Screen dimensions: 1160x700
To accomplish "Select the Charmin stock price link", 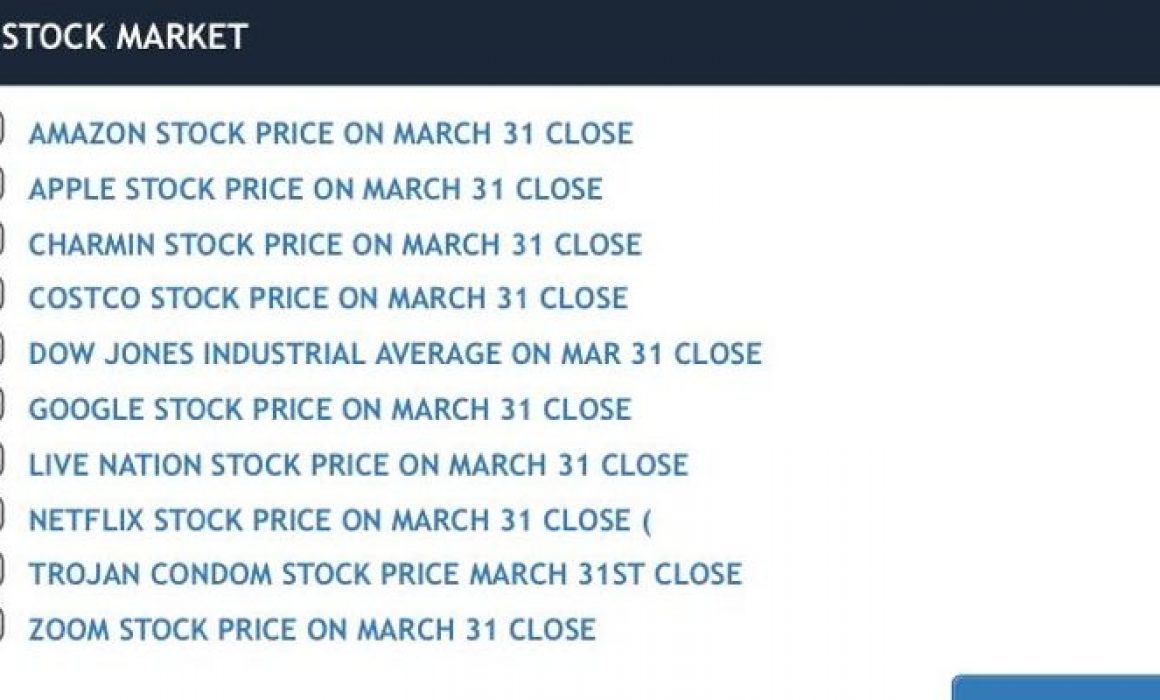I will (x=334, y=244).
